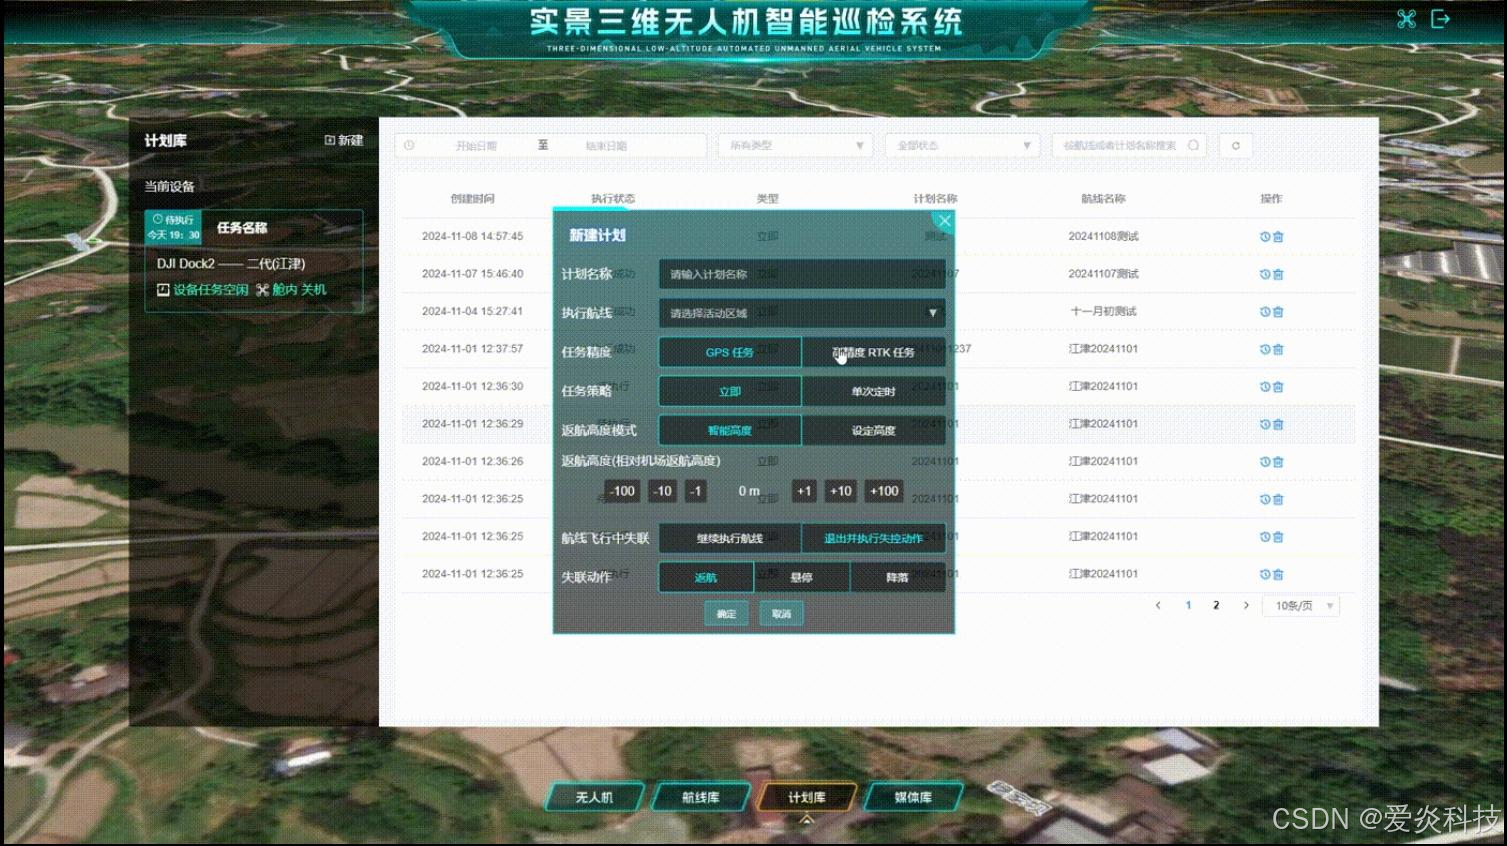
Task: Decrease return altitude by 100
Action: pyautogui.click(x=622, y=491)
